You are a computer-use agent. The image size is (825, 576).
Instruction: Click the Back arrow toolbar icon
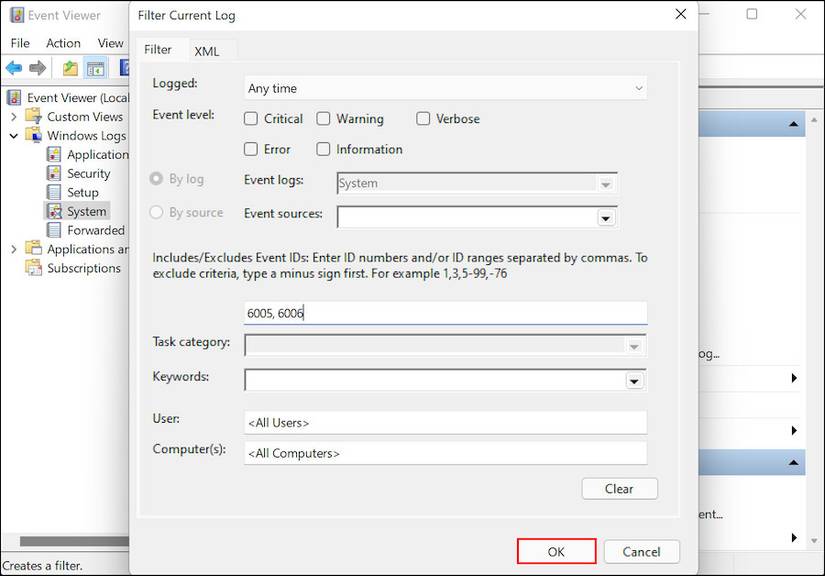point(14,68)
